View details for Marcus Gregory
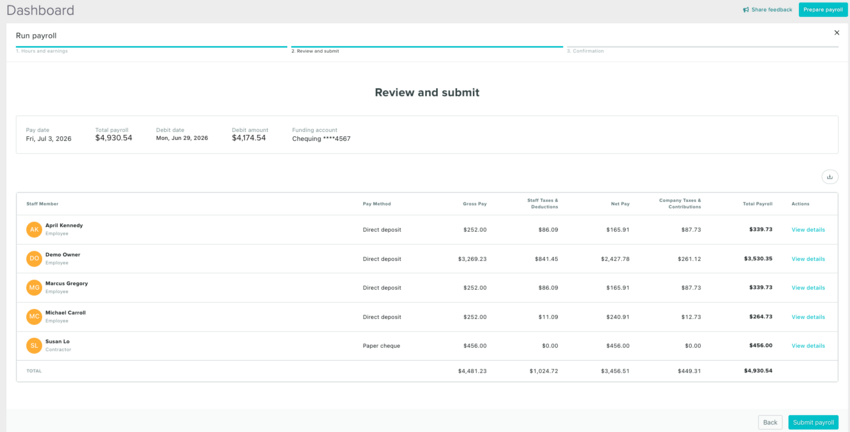 coord(808,288)
